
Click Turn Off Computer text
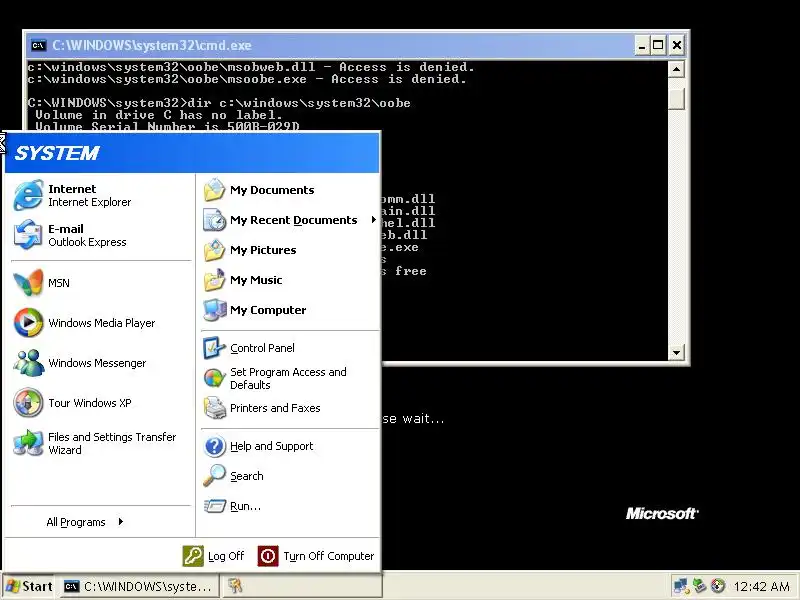[x=329, y=556]
